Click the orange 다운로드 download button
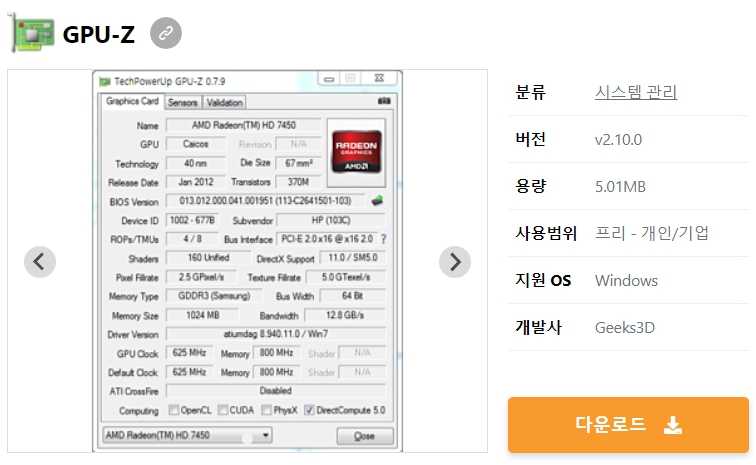The height and width of the screenshot is (465, 756). point(628,425)
